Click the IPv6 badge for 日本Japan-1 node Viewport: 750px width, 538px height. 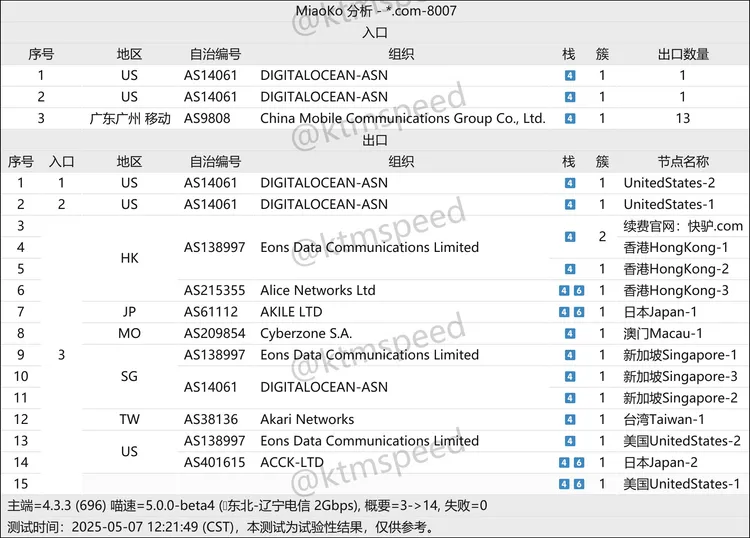click(577, 312)
